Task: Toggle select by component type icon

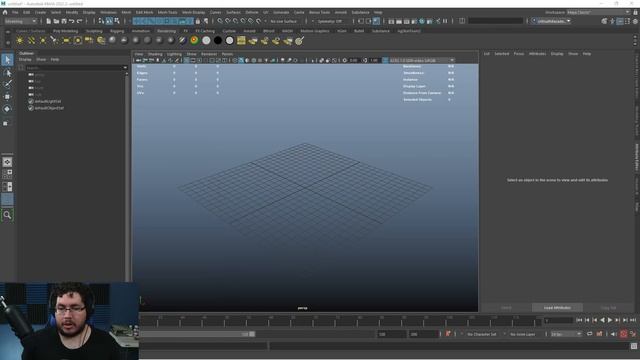Action: (x=109, y=21)
